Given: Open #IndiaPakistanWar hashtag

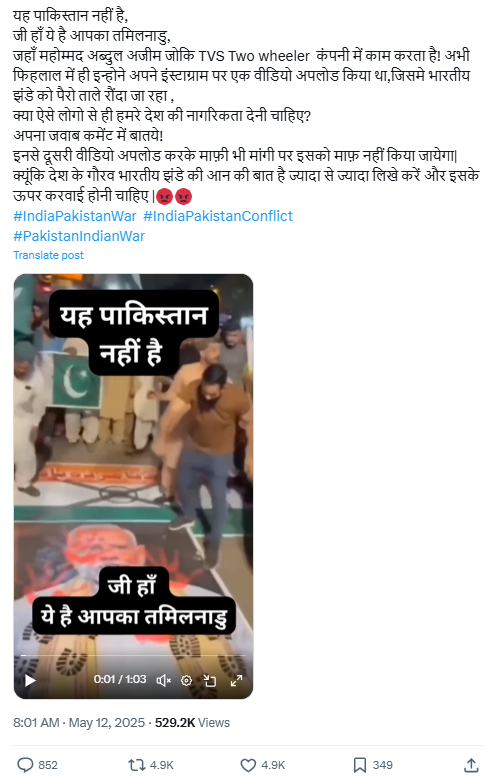Looking at the screenshot, I should point(75,216).
